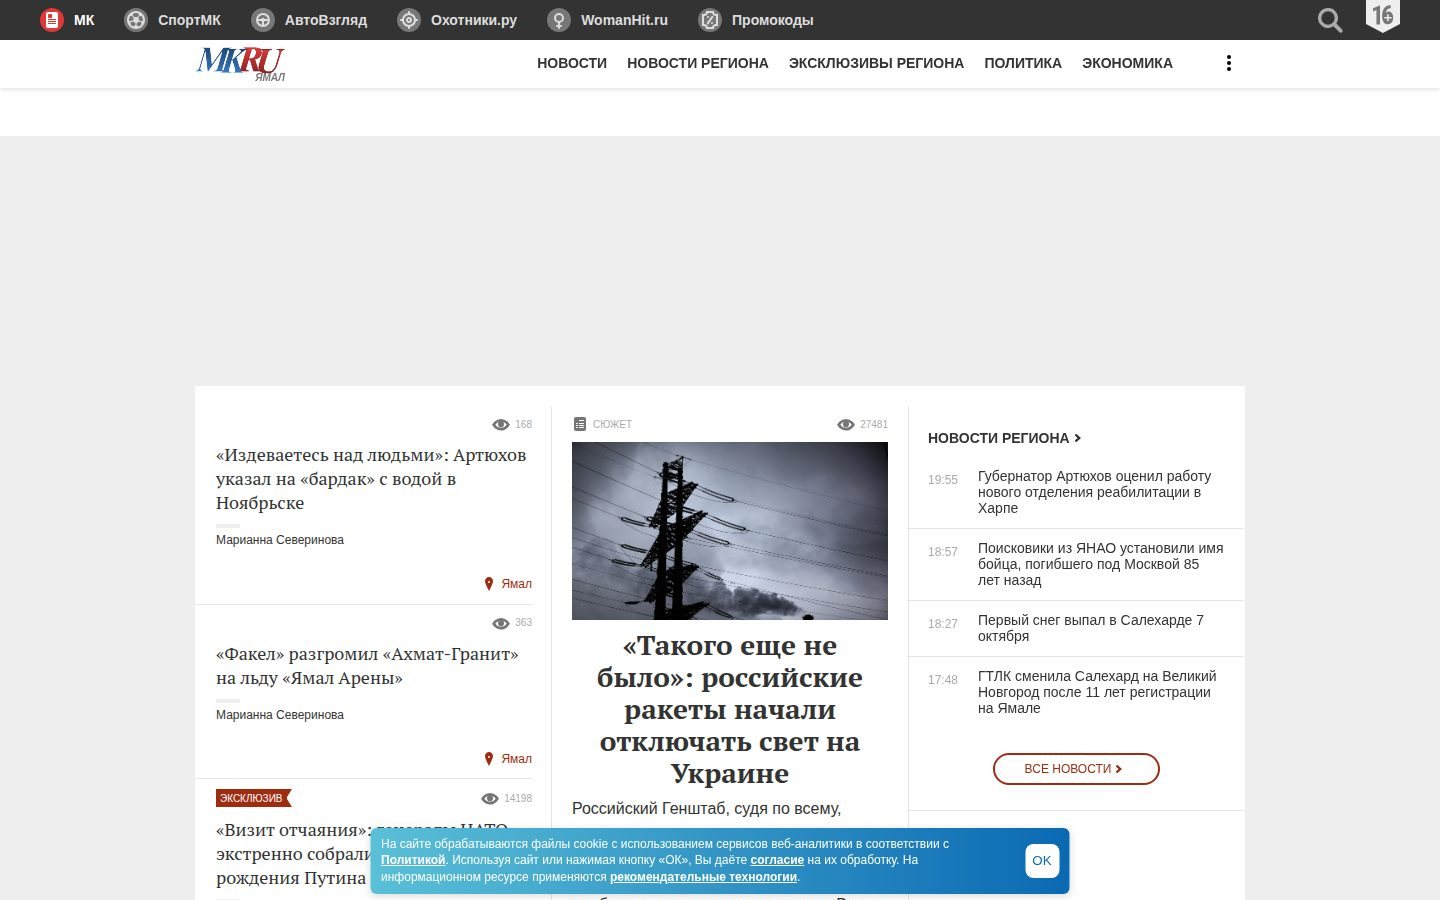Open news about Губернатор Артюхов in Харп
This screenshot has width=1440, height=900.
click(1096, 492)
